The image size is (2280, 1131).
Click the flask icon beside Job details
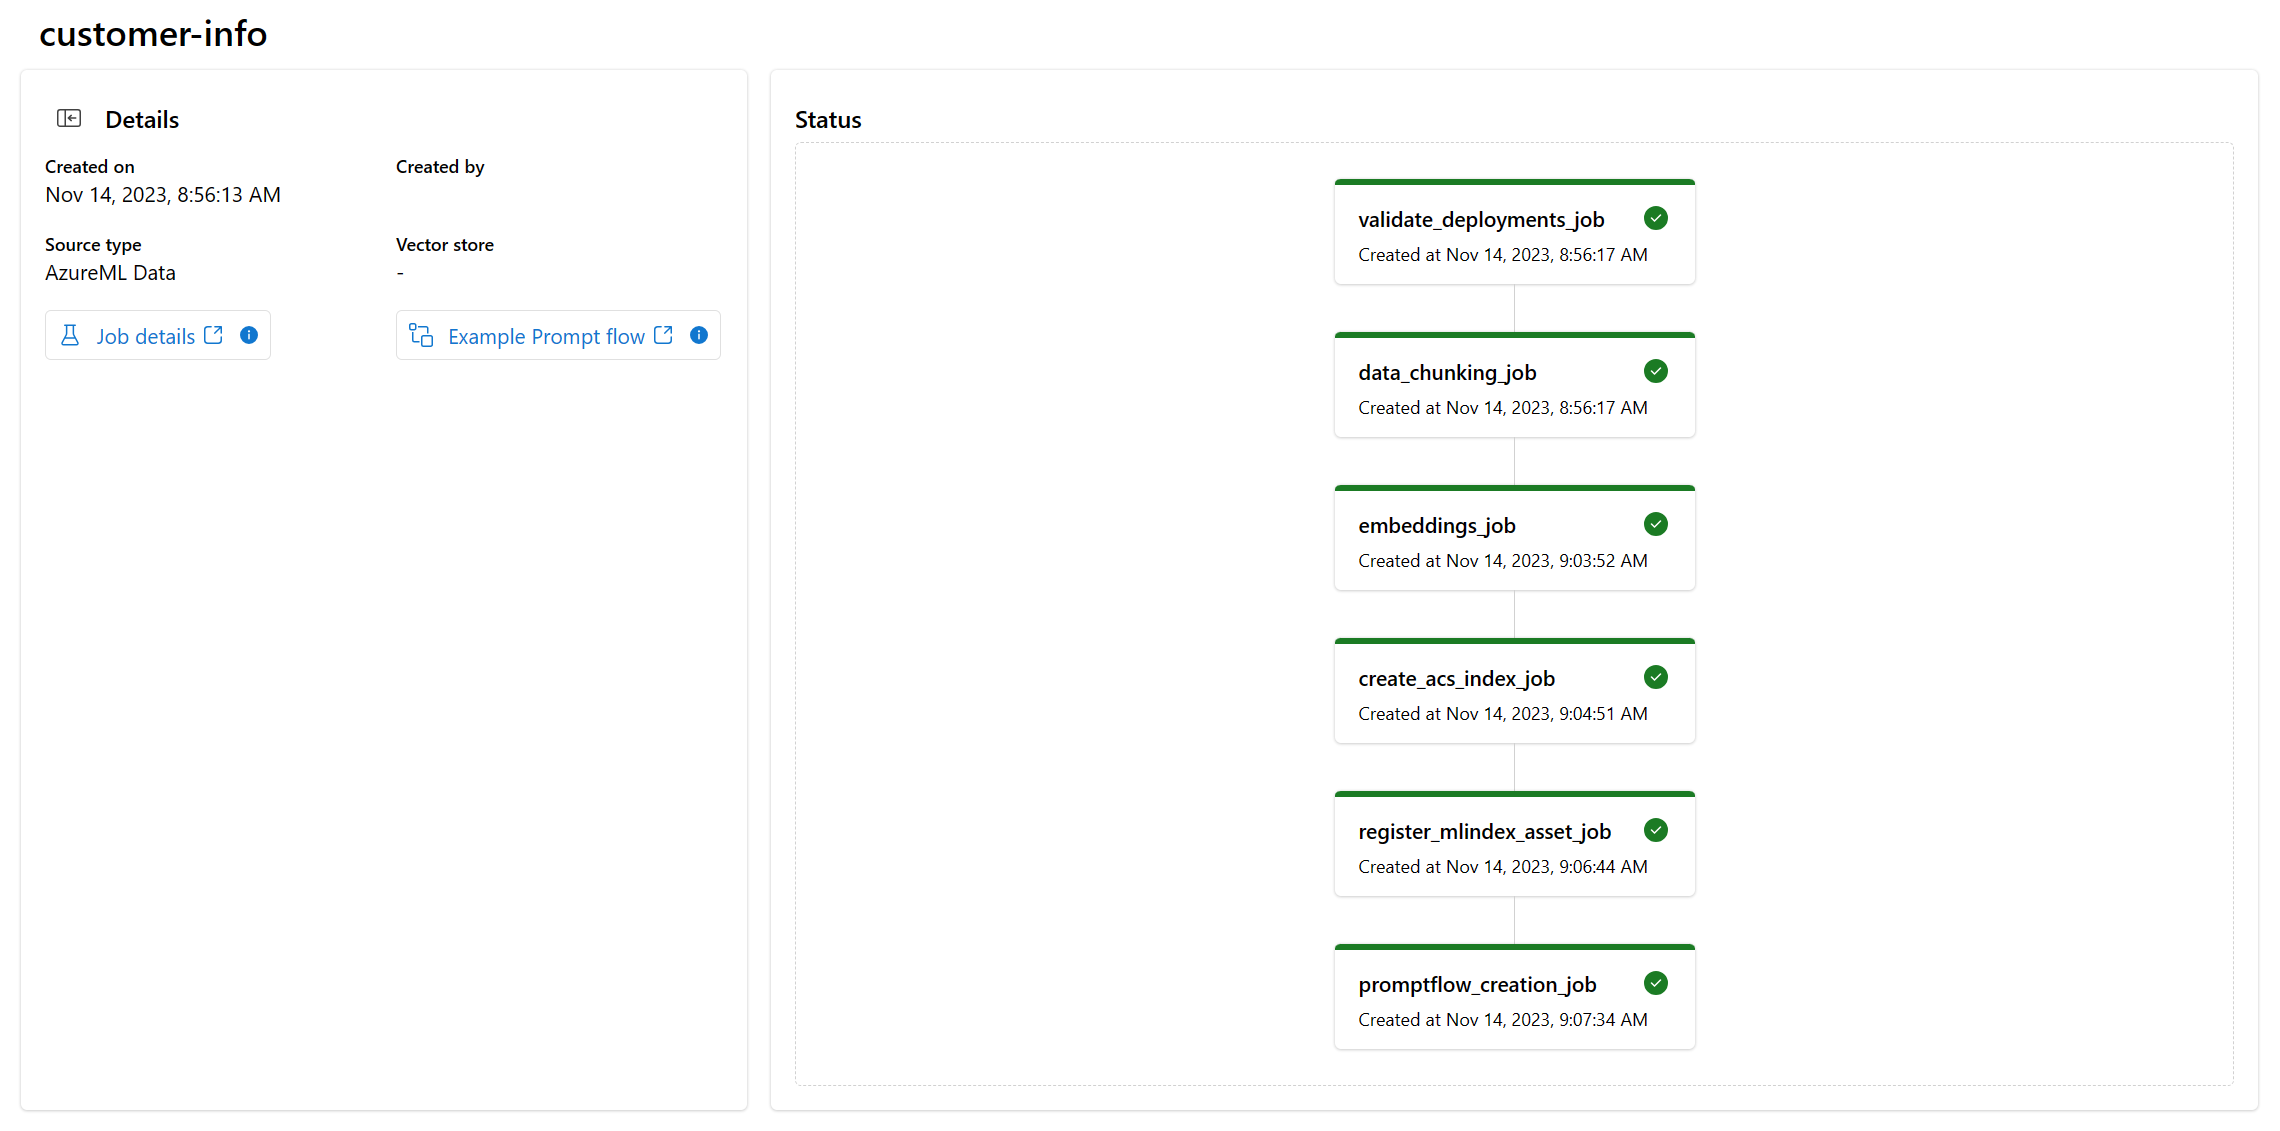tap(70, 336)
